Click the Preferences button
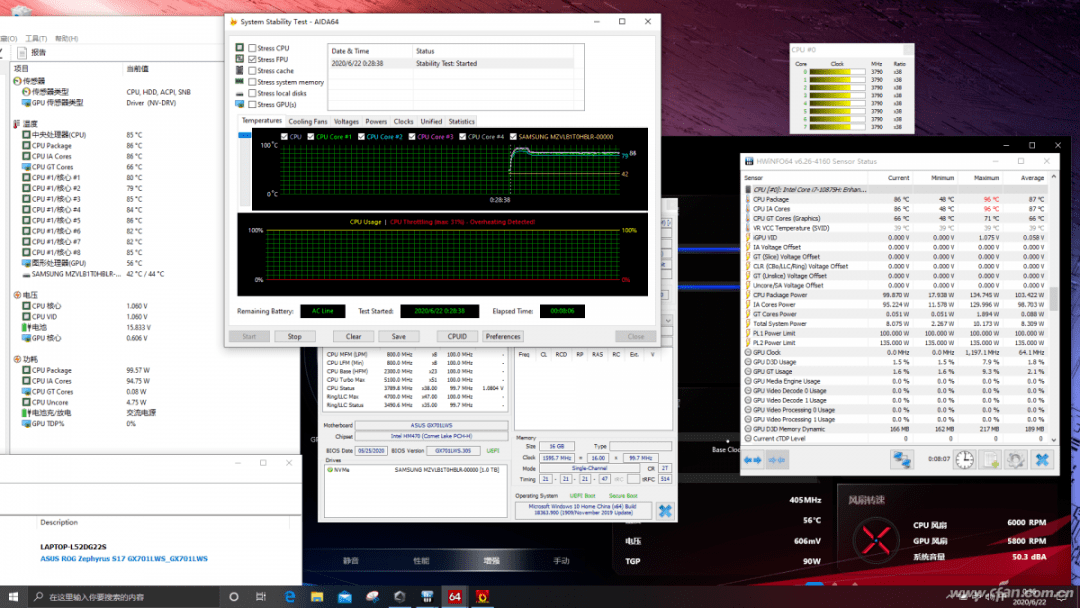This screenshot has width=1080, height=608. [x=503, y=336]
